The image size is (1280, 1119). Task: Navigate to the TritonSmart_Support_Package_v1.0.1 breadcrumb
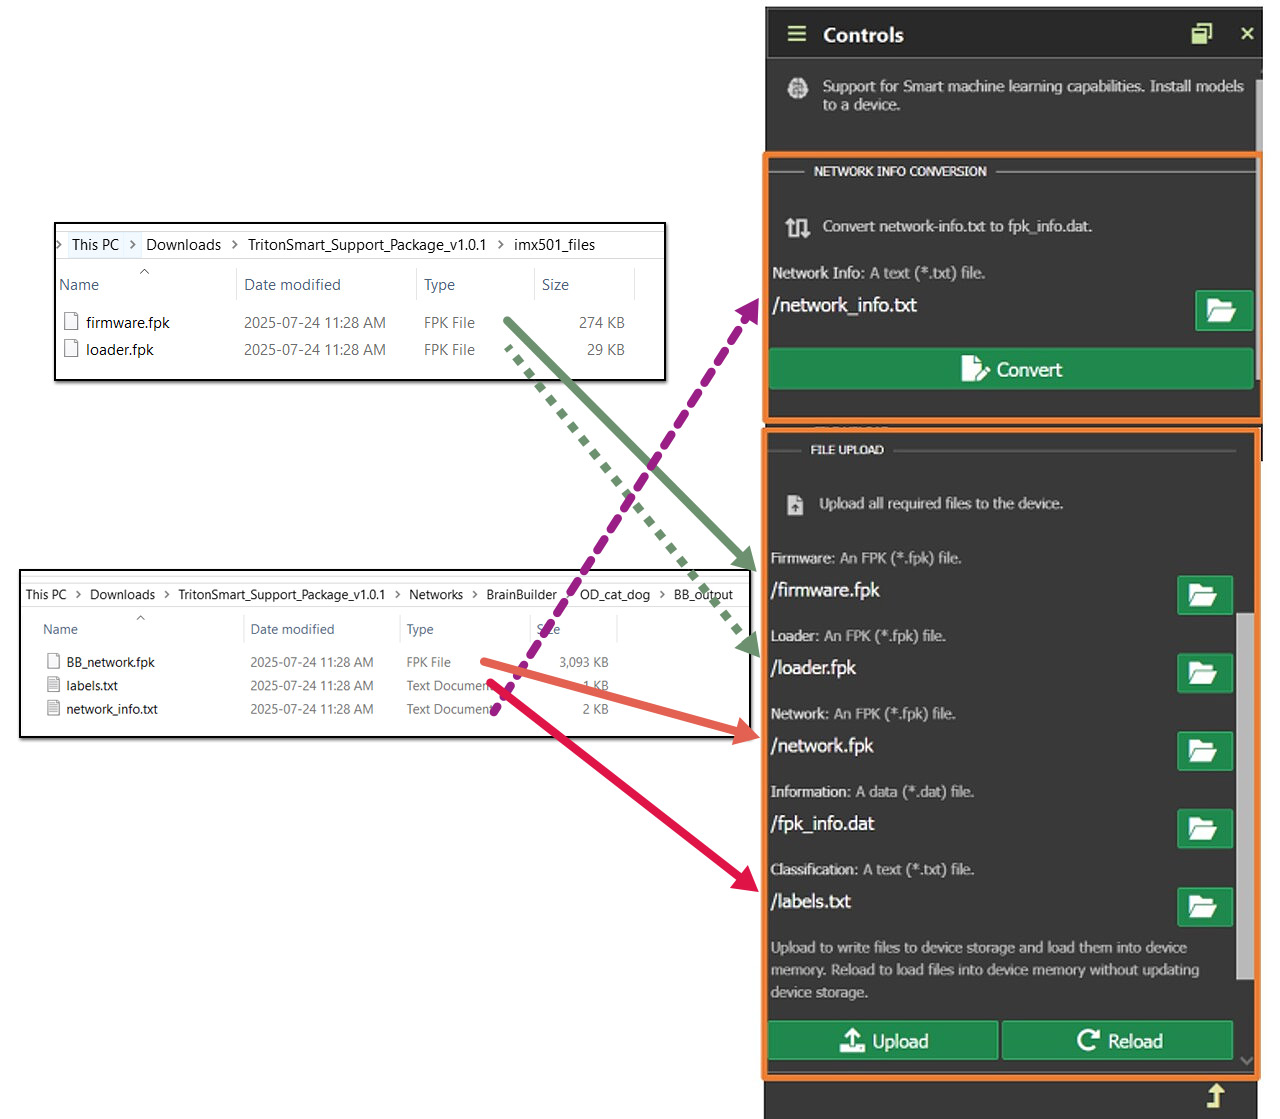(x=367, y=244)
